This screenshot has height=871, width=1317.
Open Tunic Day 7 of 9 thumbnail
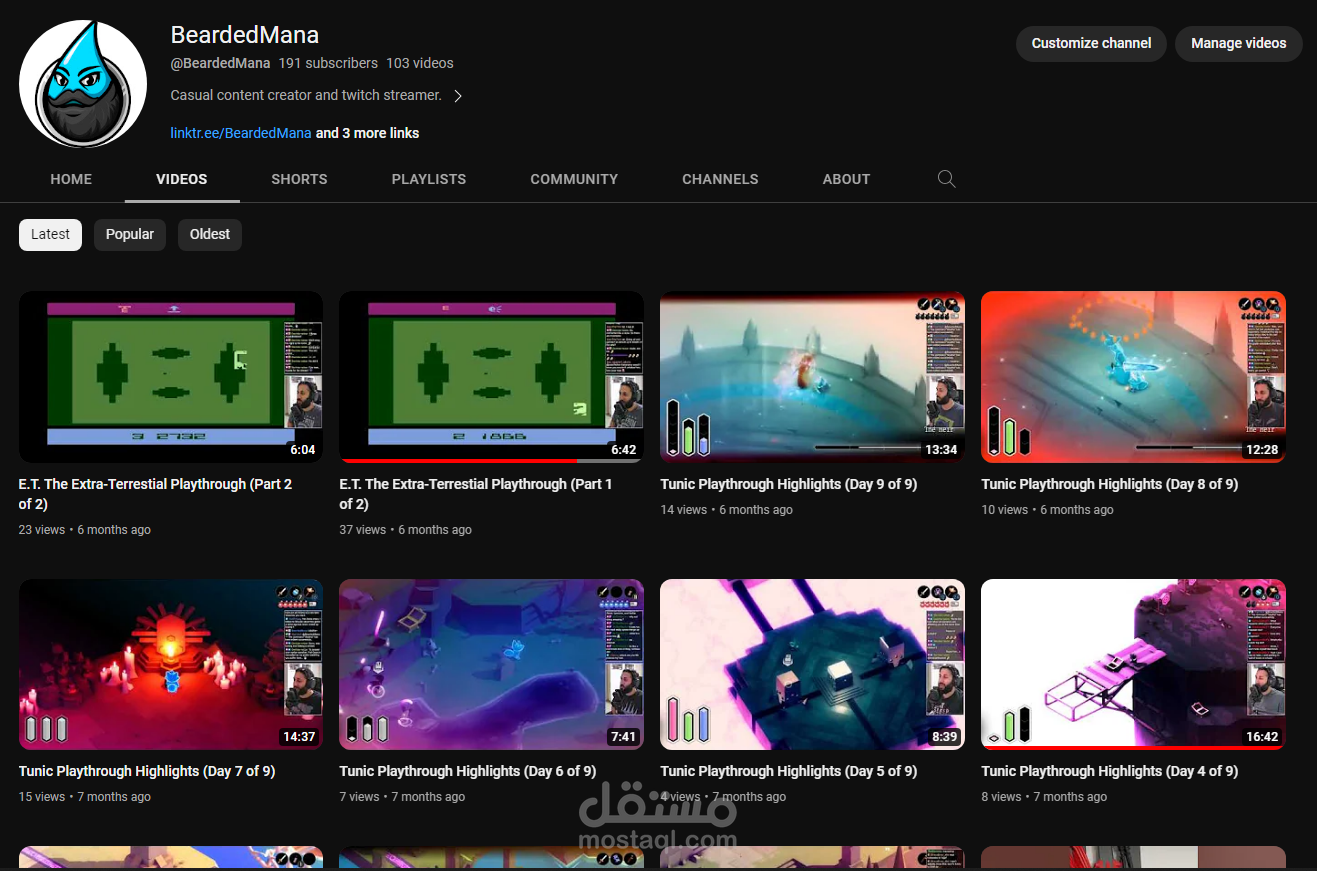coord(171,664)
